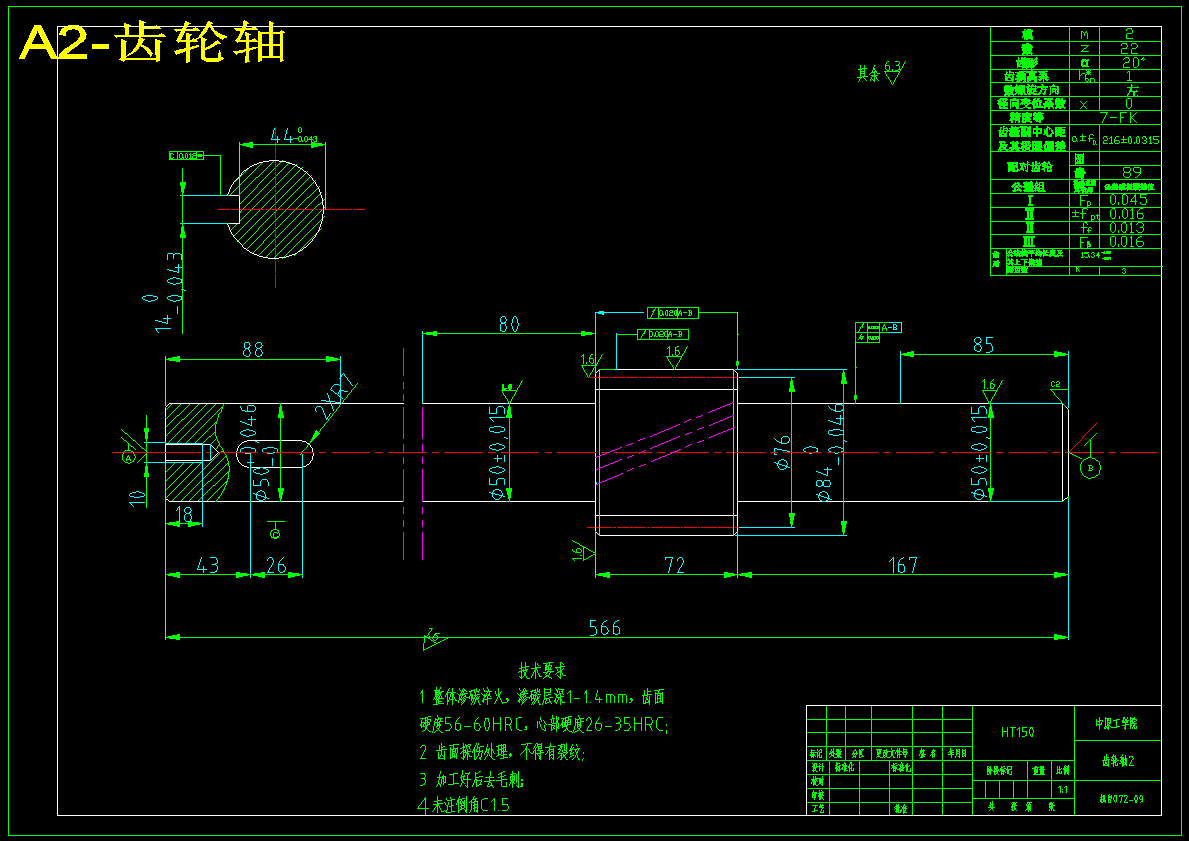Viewport: 1189px width, 841px height.
Task: Click the '更改文件号' title block cell
Action: coord(892,754)
